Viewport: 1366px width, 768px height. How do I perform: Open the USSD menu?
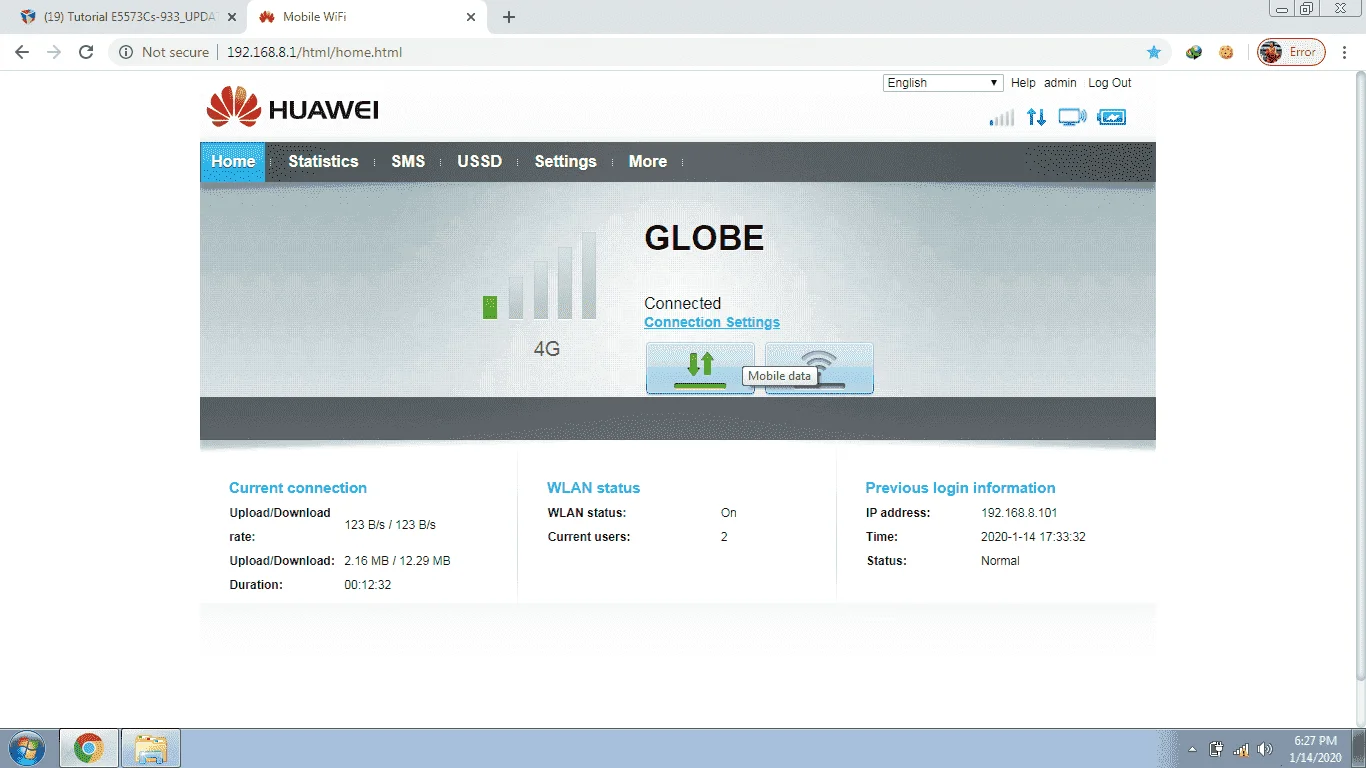pyautogui.click(x=480, y=162)
